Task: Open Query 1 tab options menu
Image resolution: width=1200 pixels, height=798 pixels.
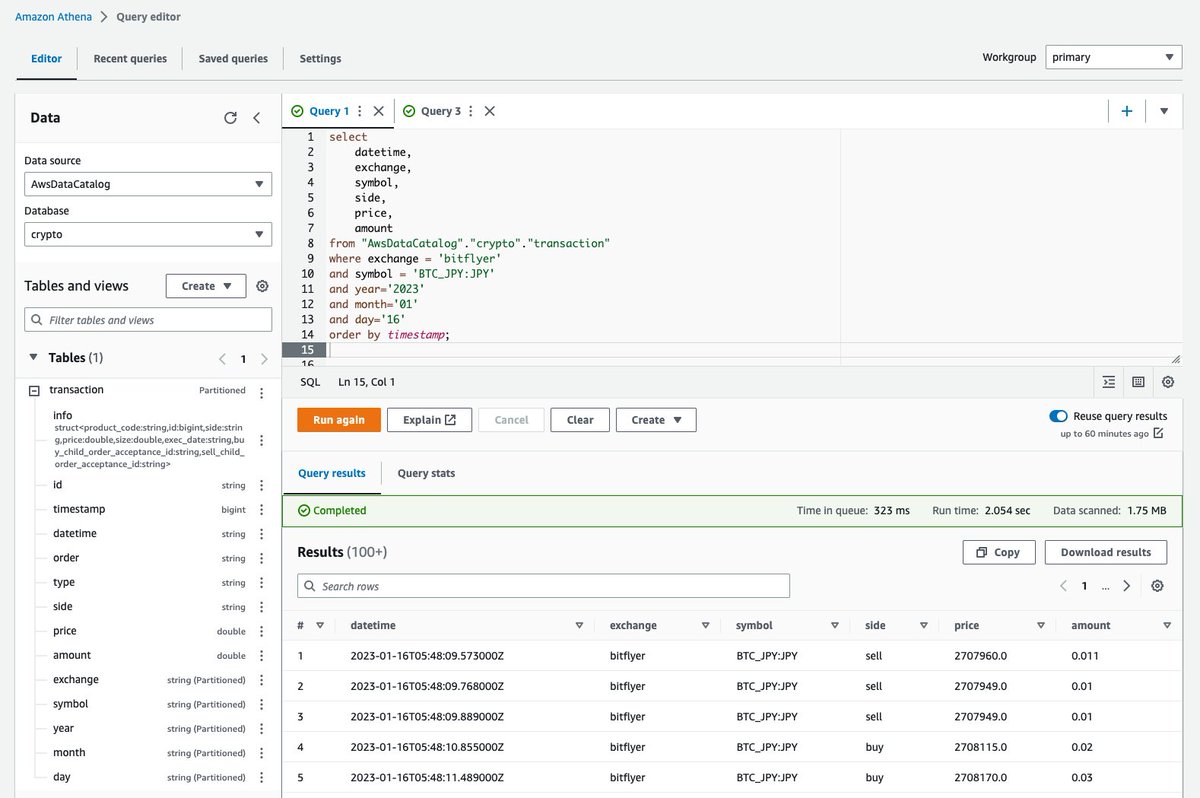Action: coord(360,111)
